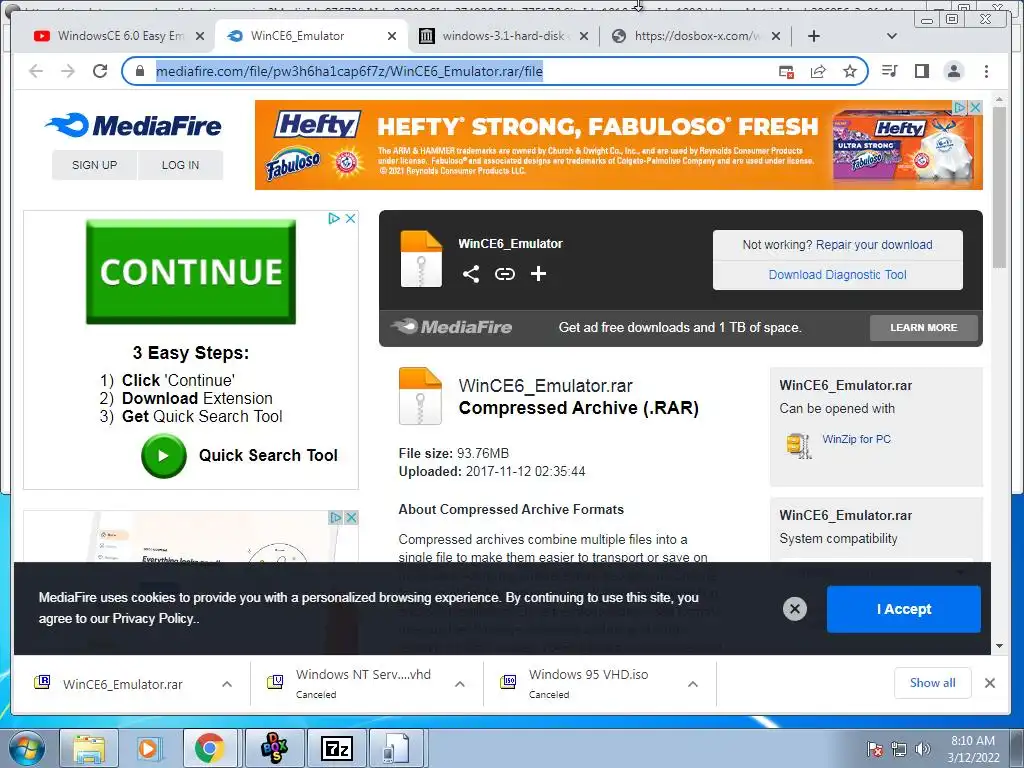1024x768 pixels.
Task: Click the page vertical scrollbar thumb
Action: (x=999, y=186)
